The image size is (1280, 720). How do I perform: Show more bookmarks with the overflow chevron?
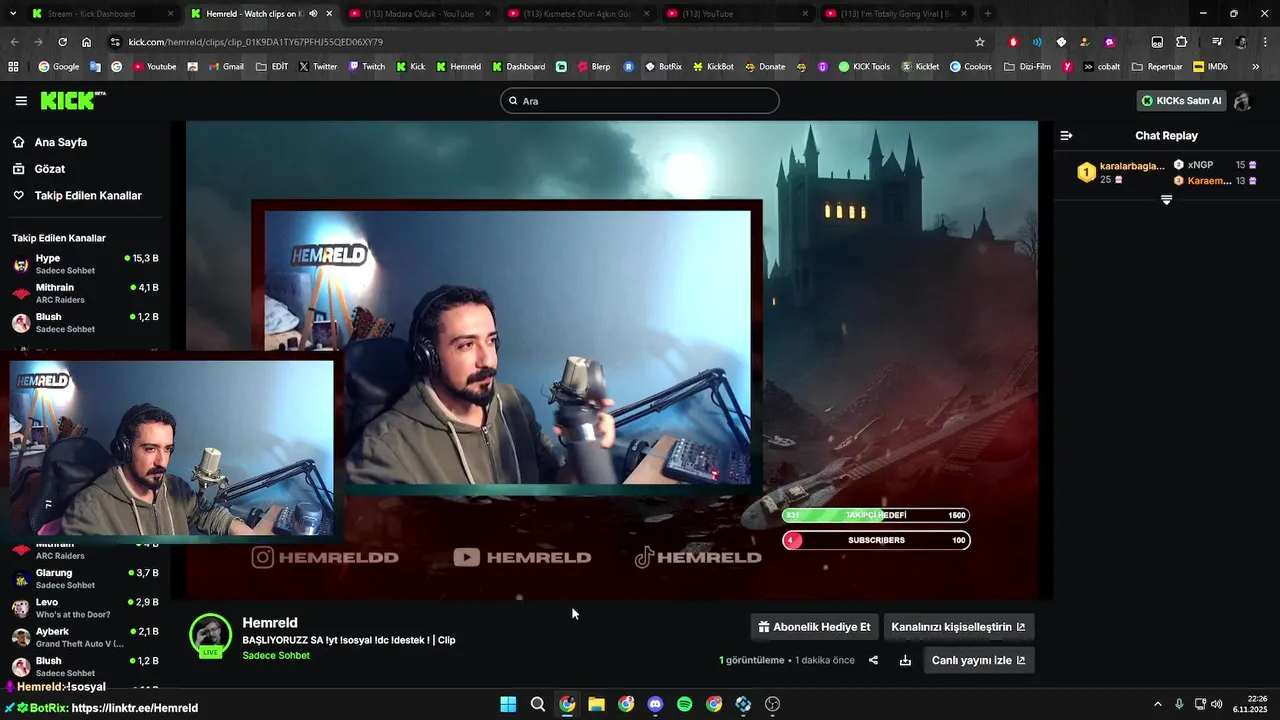(1256, 67)
